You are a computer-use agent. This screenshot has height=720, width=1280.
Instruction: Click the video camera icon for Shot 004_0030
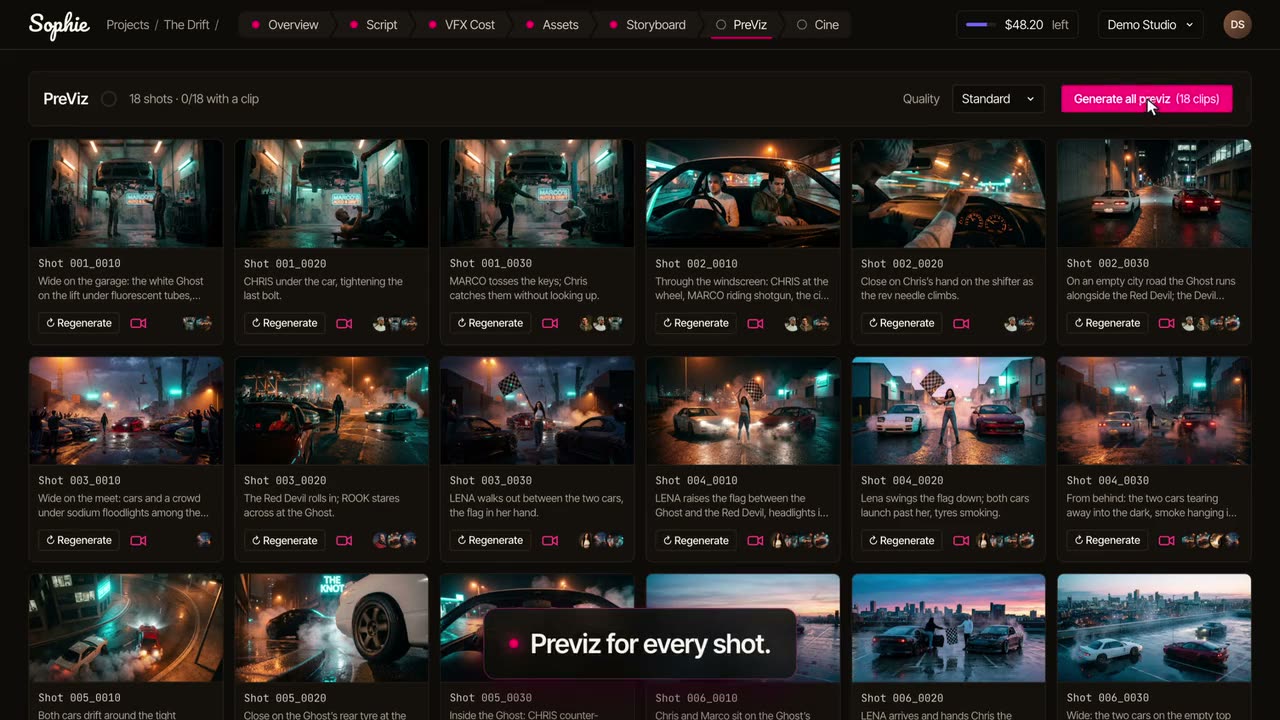(x=1166, y=540)
